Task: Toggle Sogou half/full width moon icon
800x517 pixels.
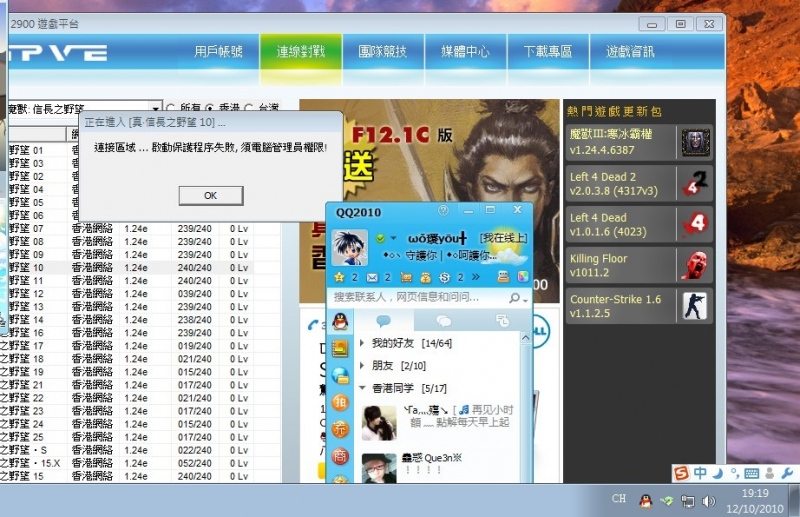Action: [718, 474]
